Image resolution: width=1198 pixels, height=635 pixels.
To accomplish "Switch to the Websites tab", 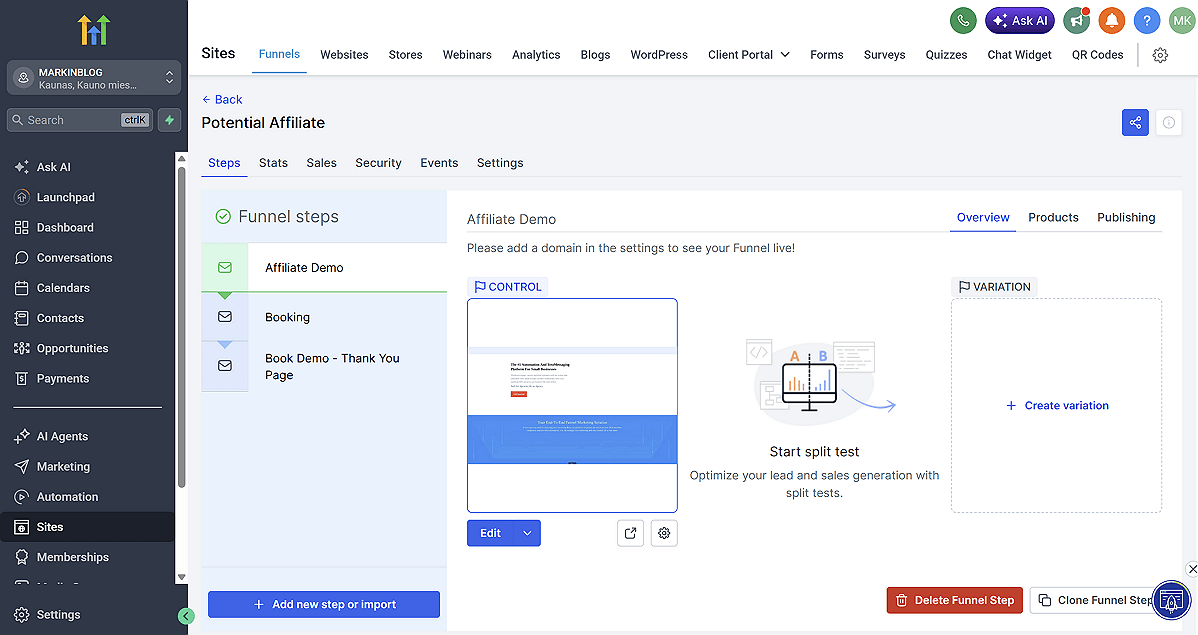I will point(344,55).
